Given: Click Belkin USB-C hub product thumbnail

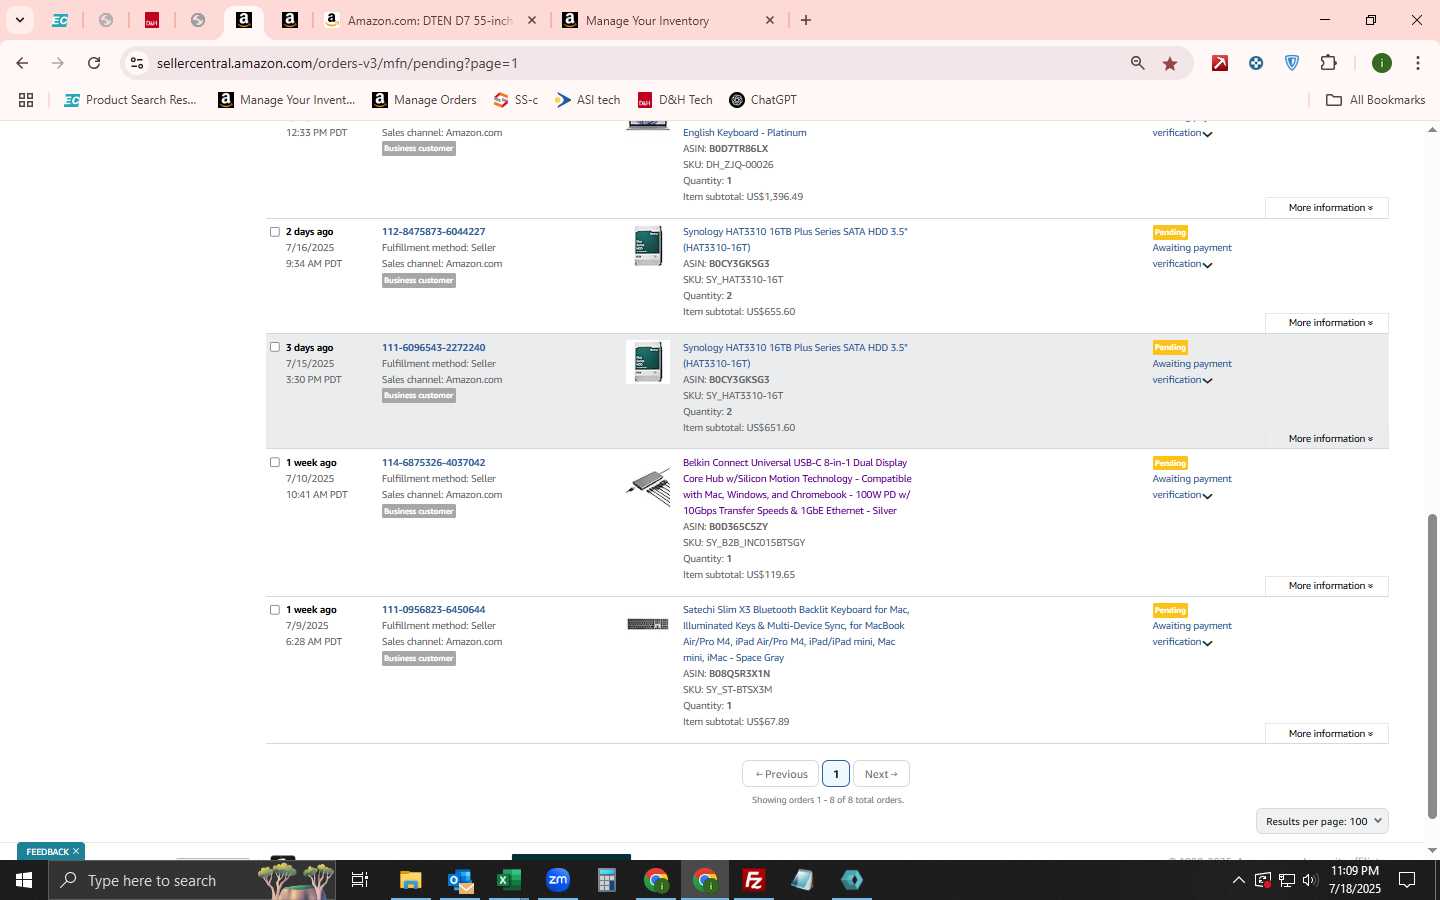Looking at the screenshot, I should [x=648, y=487].
